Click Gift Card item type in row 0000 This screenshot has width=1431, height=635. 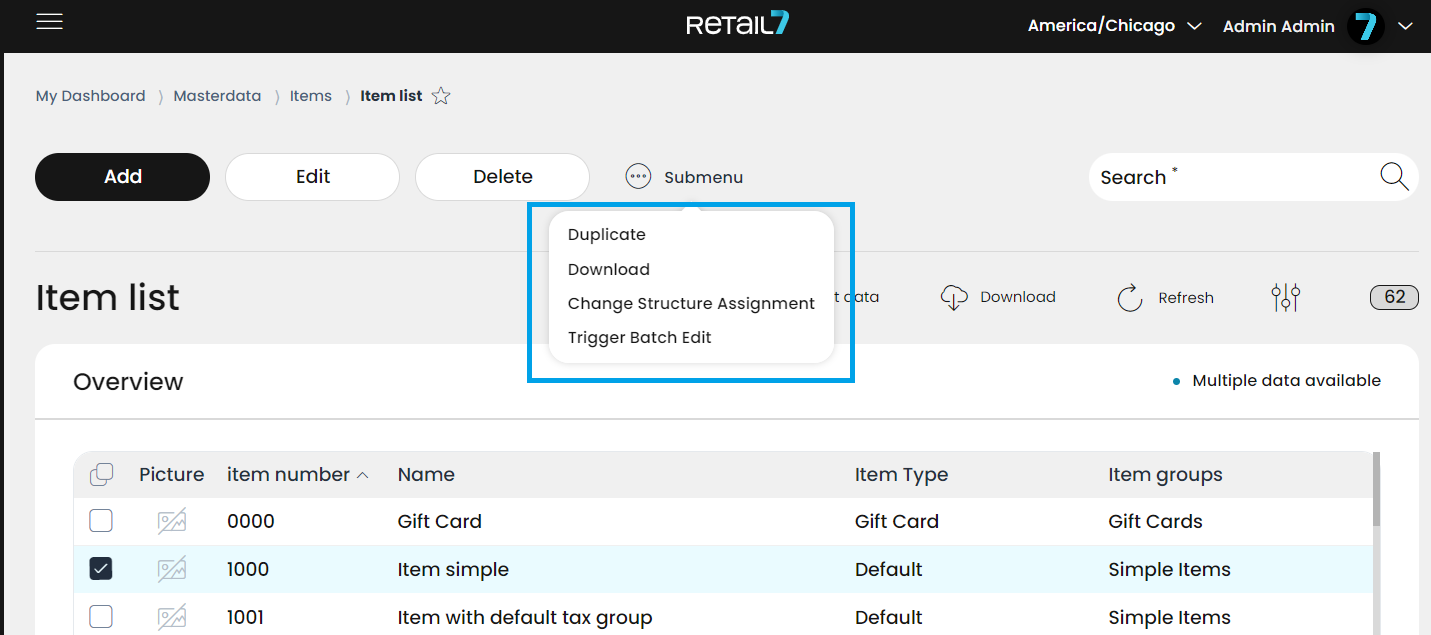point(897,521)
